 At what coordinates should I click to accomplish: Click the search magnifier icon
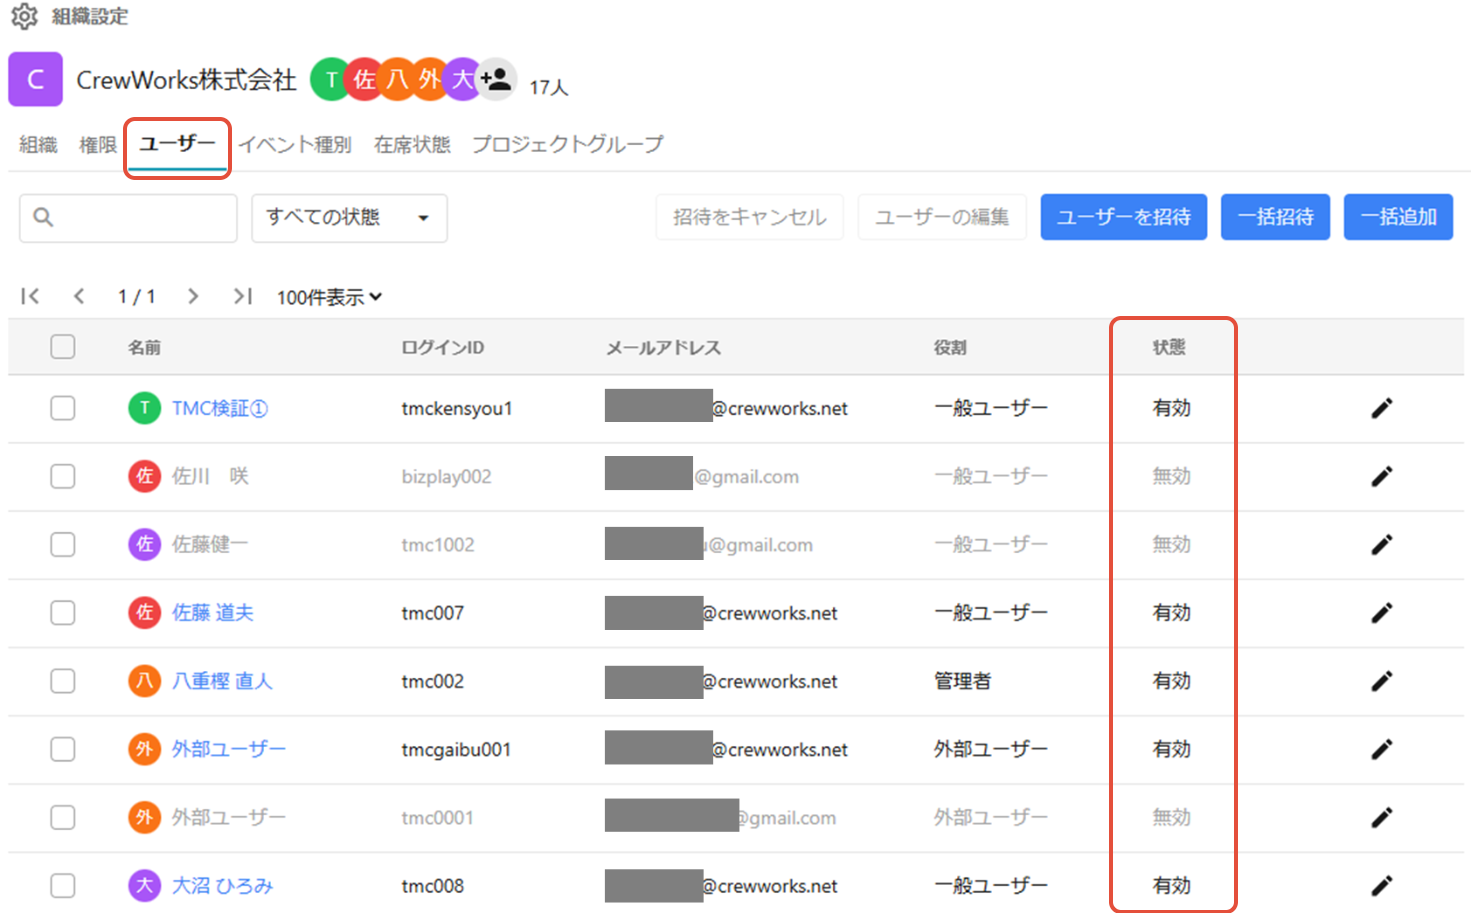pos(43,217)
